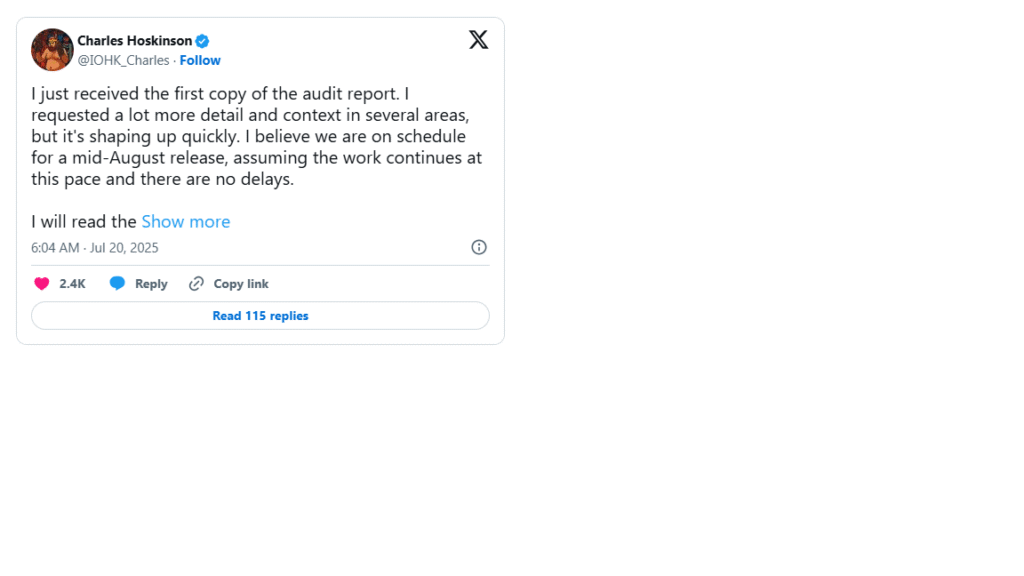
Task: Click the Charles Hoskinson display name
Action: point(134,41)
